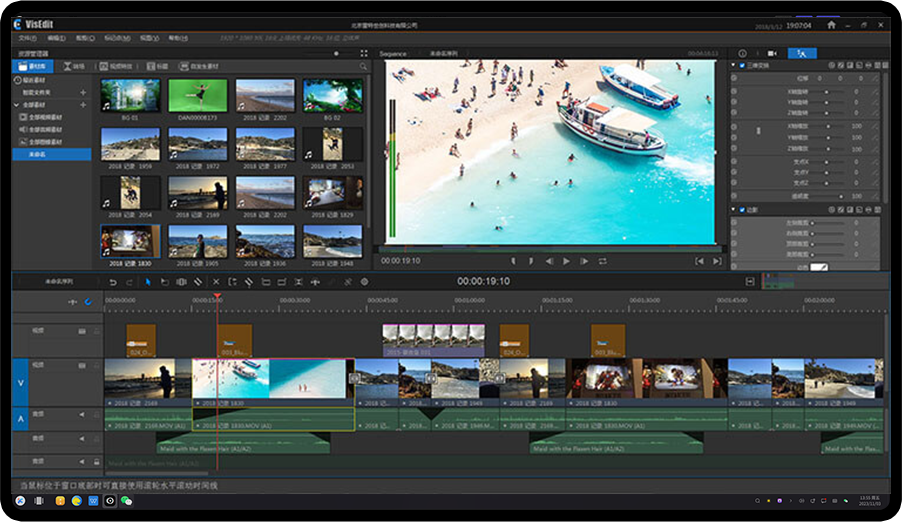Click the white shadow color swatch
The image size is (902, 522).
point(818,267)
